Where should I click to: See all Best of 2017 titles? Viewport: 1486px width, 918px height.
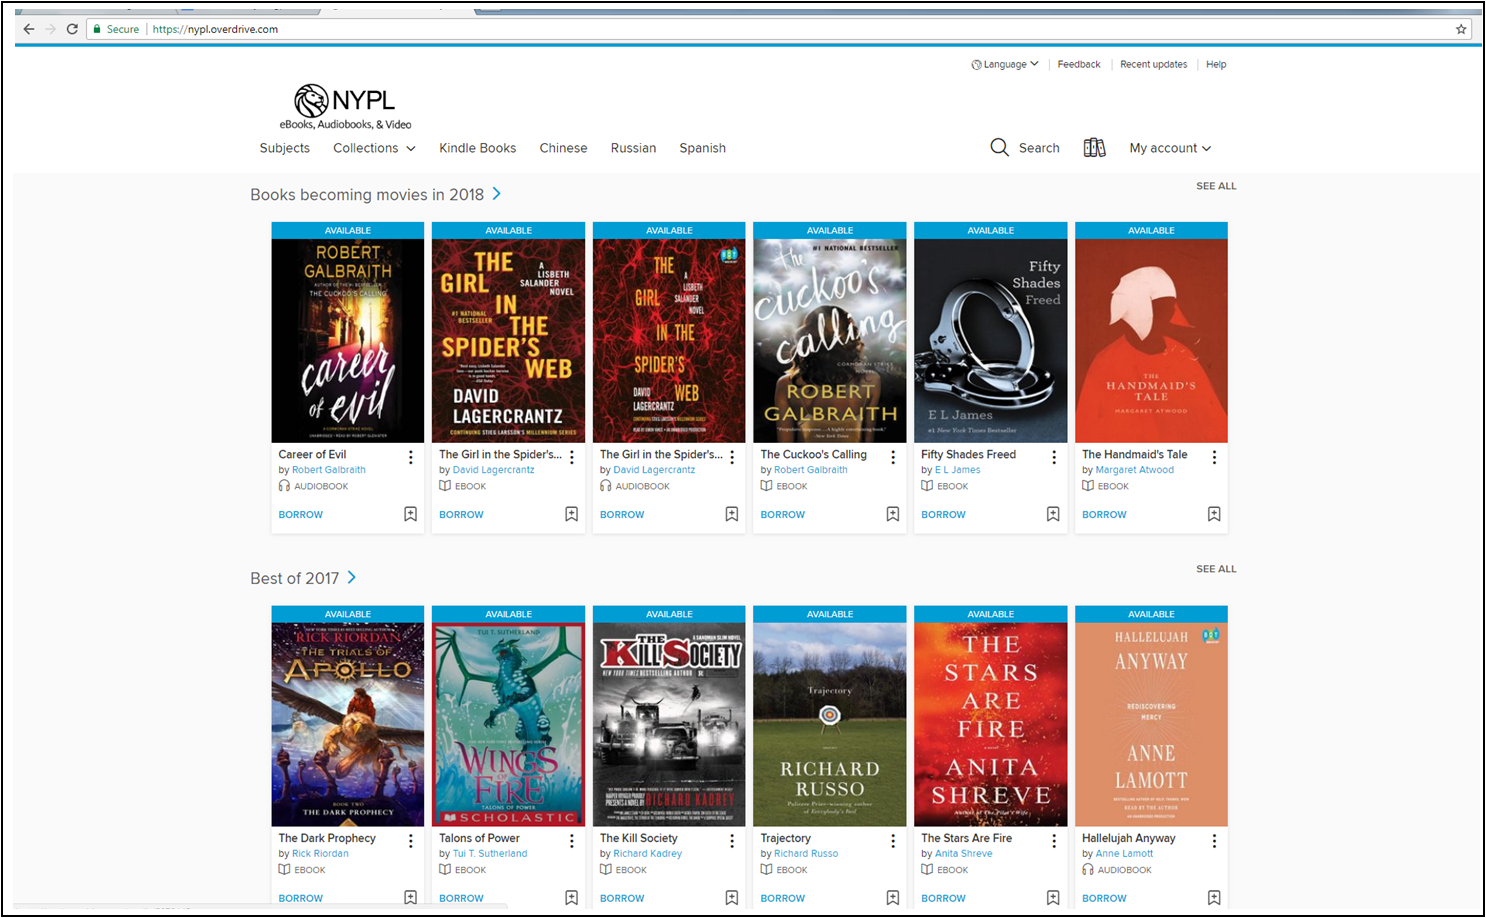[1216, 569]
